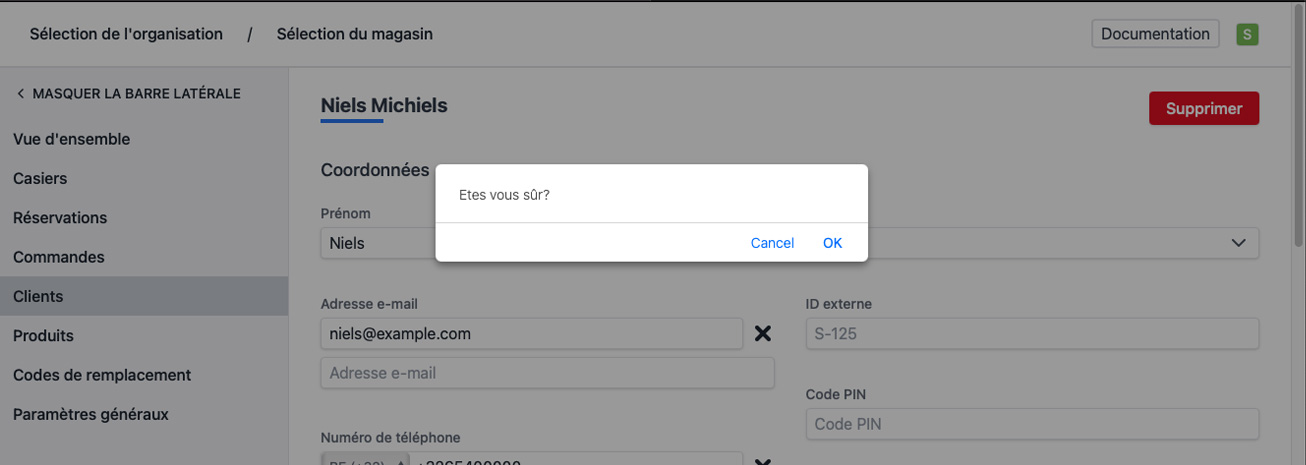Screen dimensions: 1306x465
Task: Cancel the 'Etes vous sûr?' dialog
Action: point(772,243)
